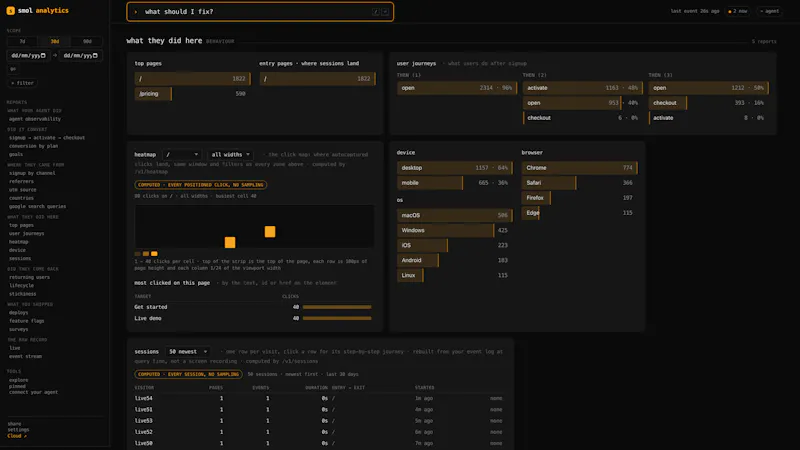Click the activate 1163 bar in THEN (2)
Image resolution: width=800 pixels, height=450 pixels.
[x=582, y=88]
